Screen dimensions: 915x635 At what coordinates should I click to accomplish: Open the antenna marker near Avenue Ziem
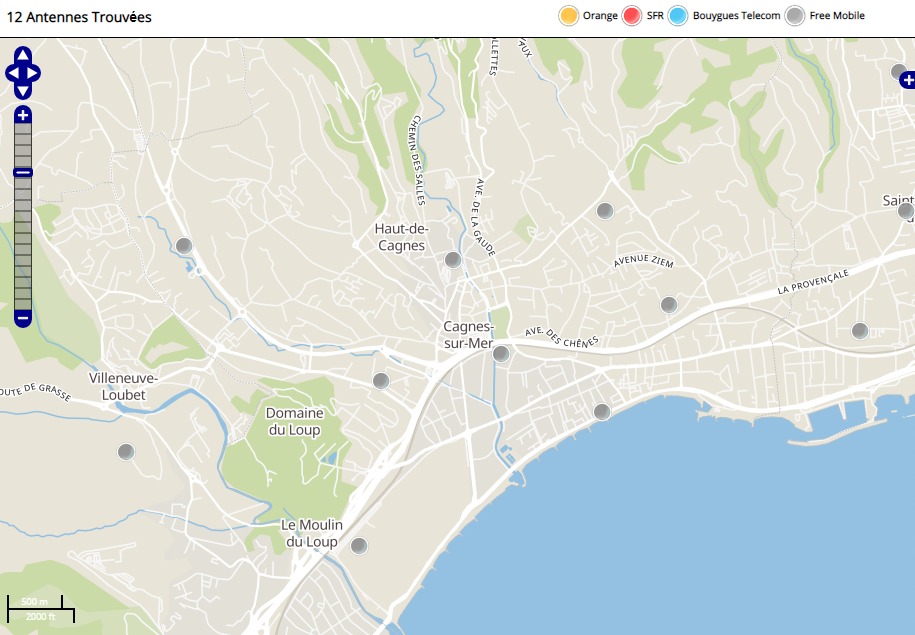[669, 305]
